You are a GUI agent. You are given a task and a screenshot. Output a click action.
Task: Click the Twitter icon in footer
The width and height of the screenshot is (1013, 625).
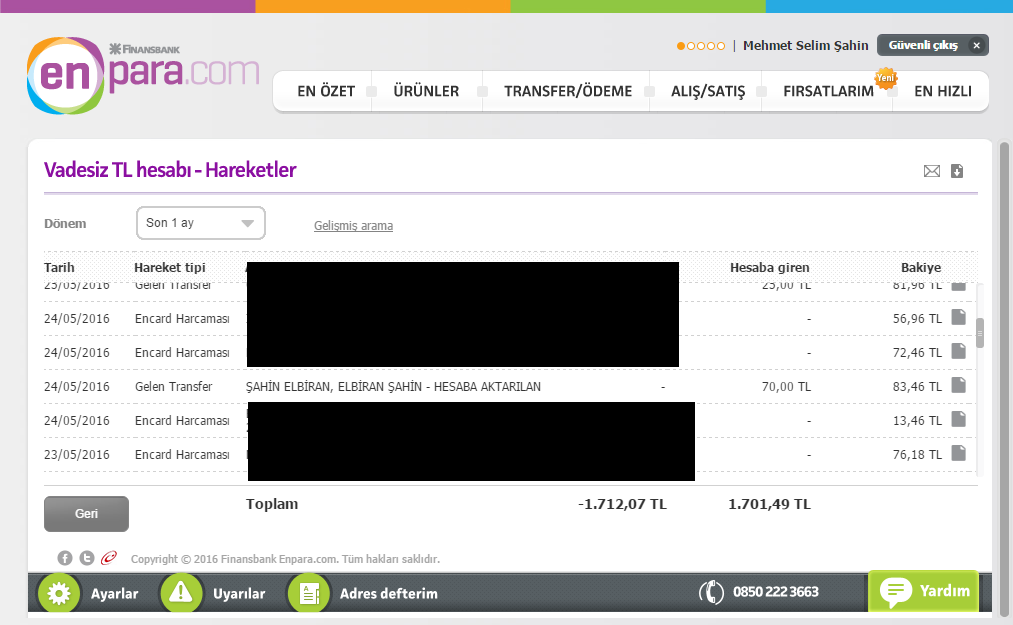click(87, 558)
